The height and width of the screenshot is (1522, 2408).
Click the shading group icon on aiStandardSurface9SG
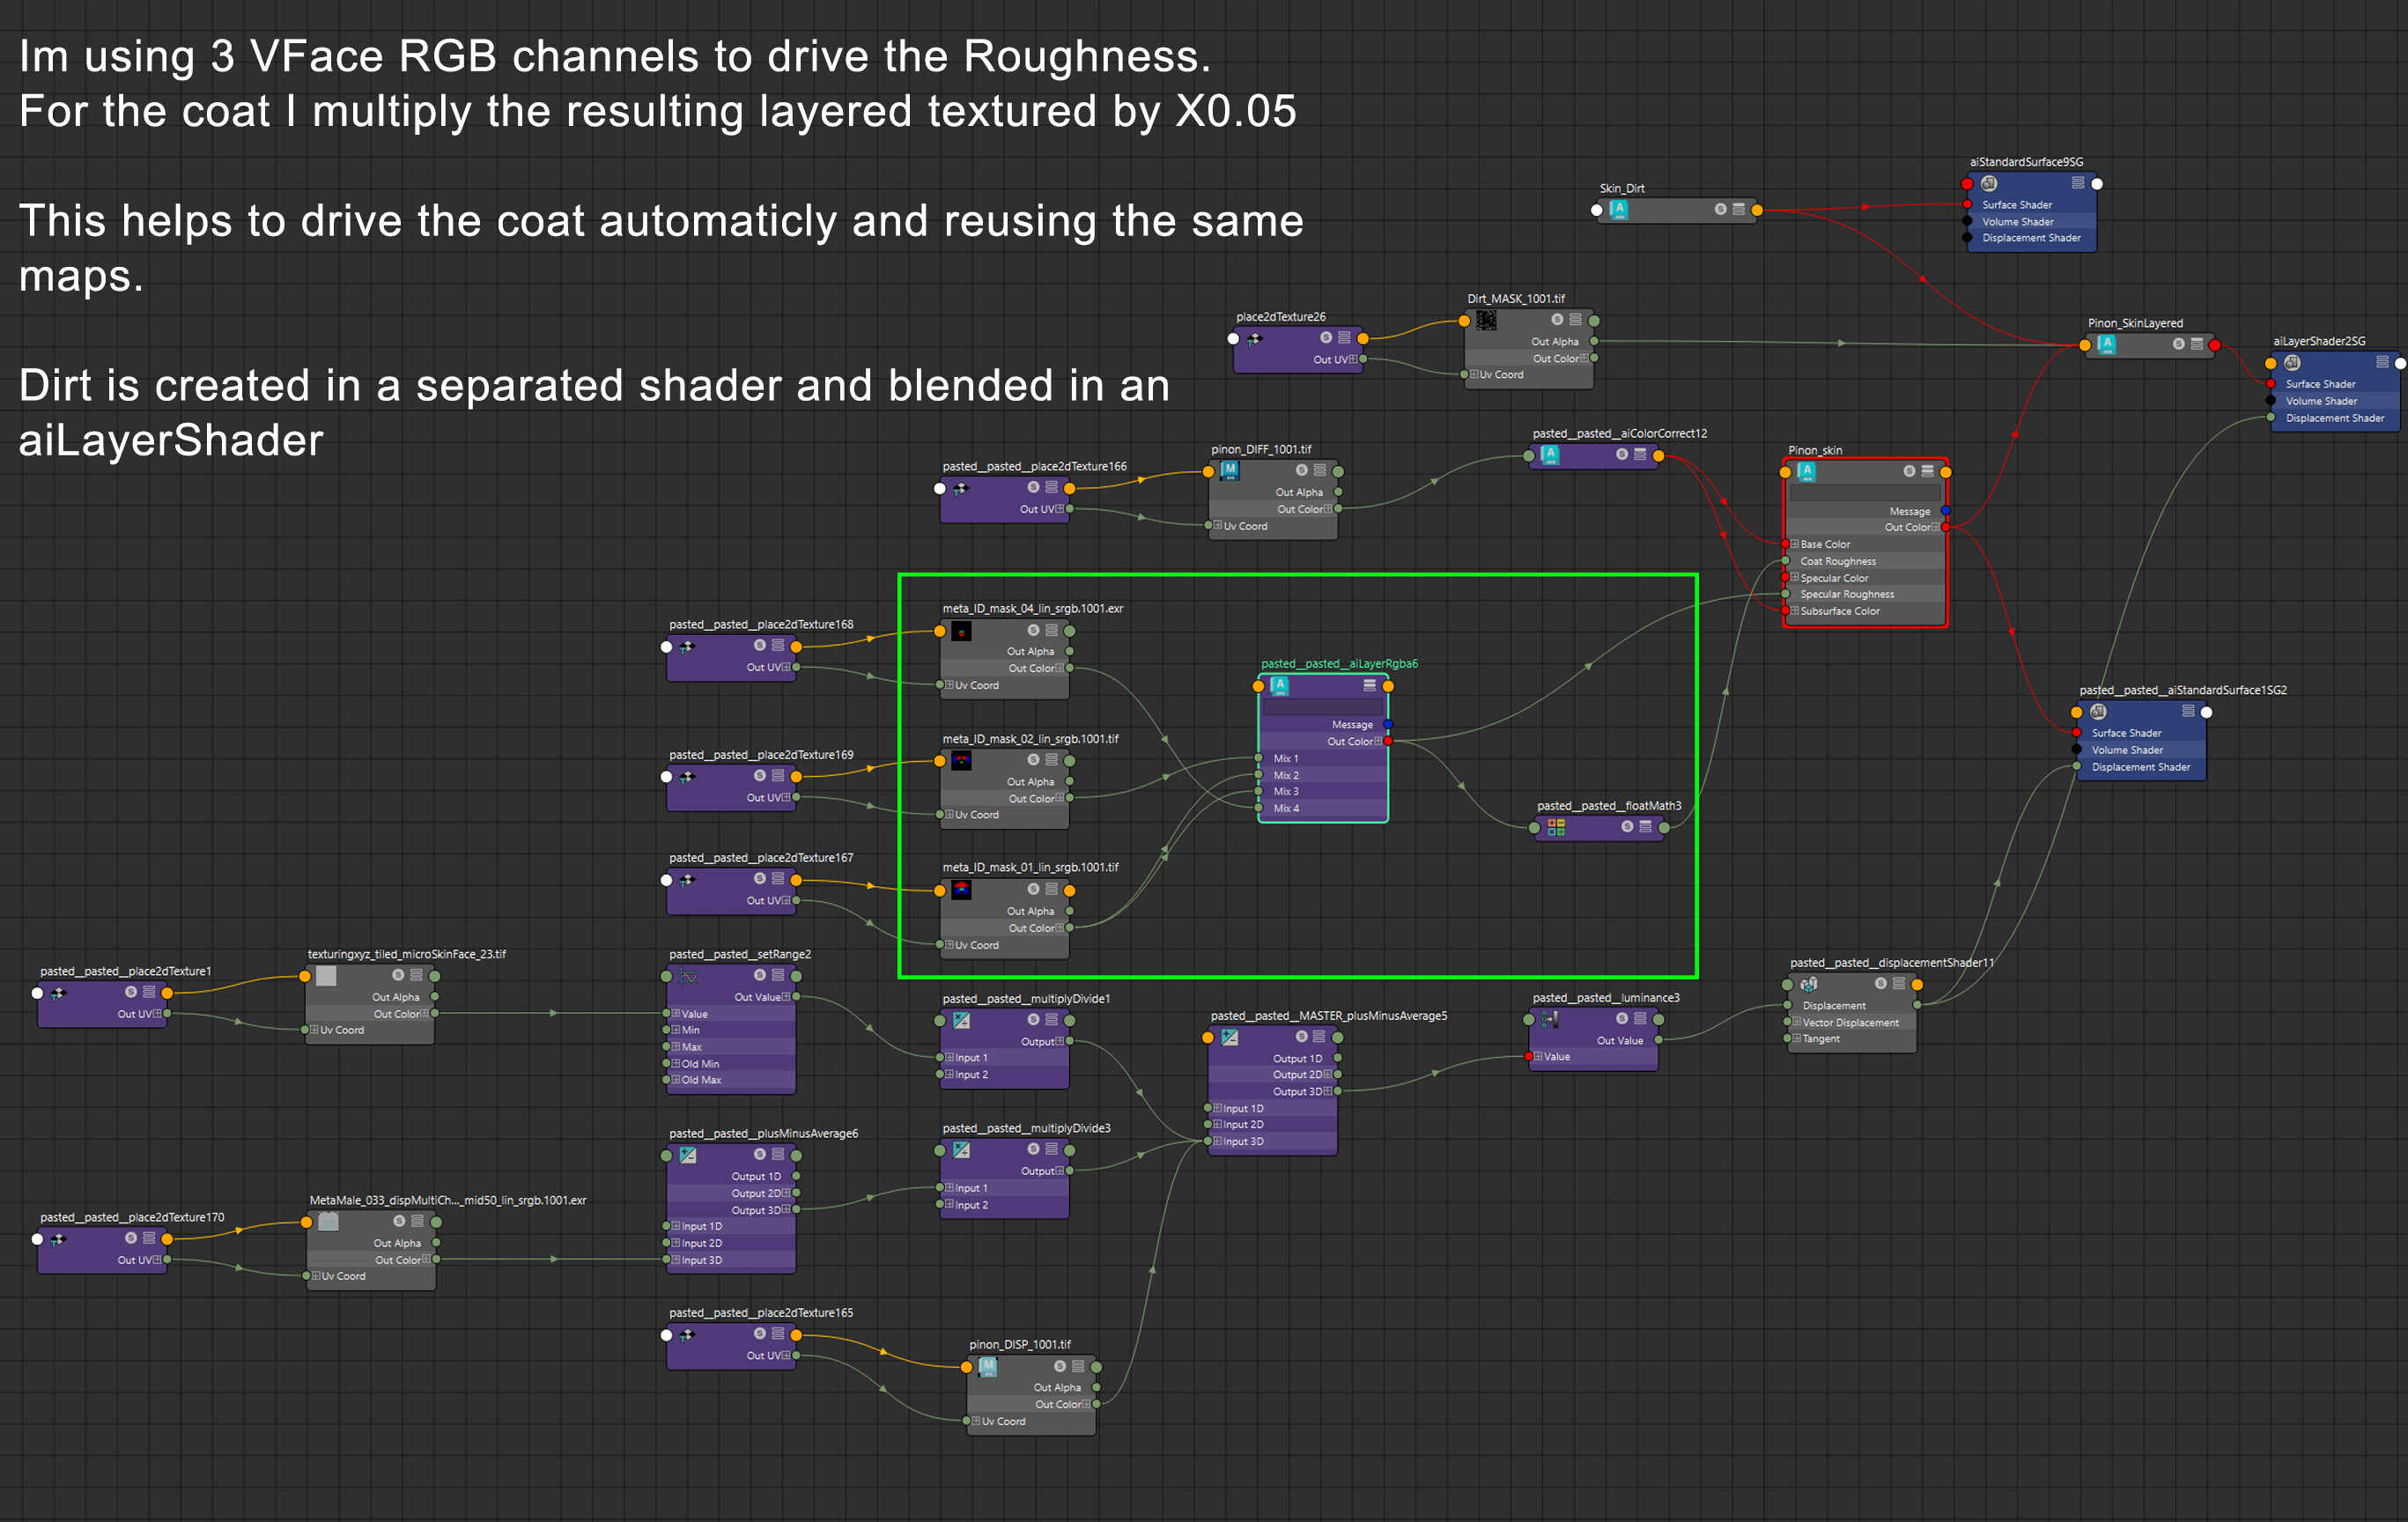1989,184
